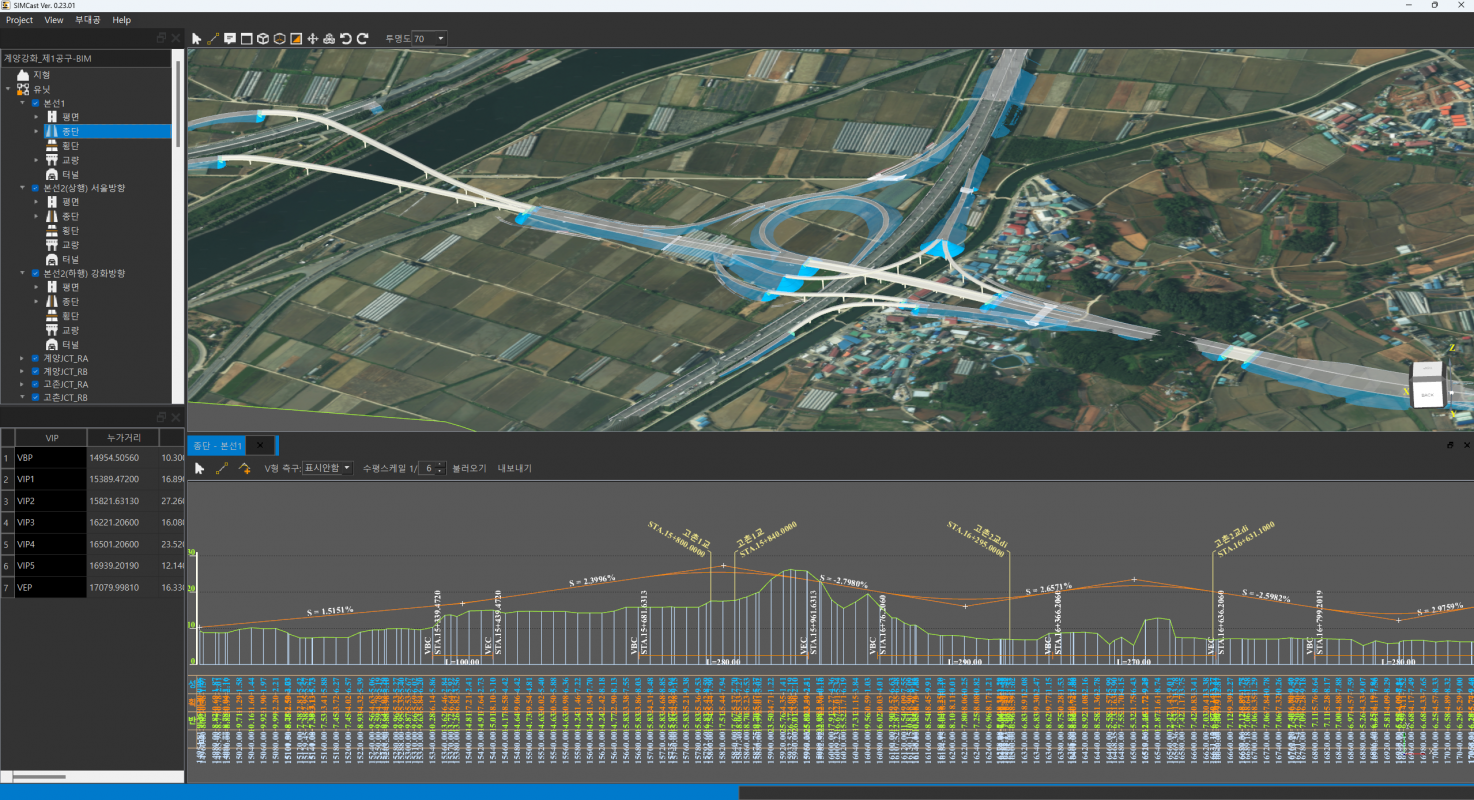
Task: Open the View menu
Action: pos(54,20)
